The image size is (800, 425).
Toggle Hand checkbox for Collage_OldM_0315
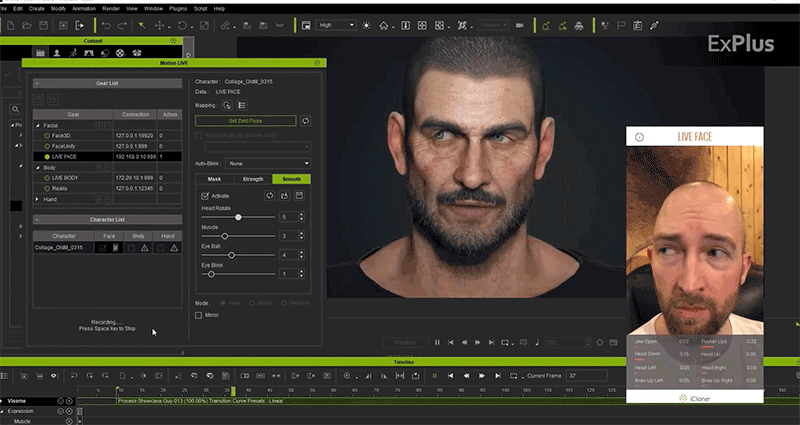tap(161, 248)
